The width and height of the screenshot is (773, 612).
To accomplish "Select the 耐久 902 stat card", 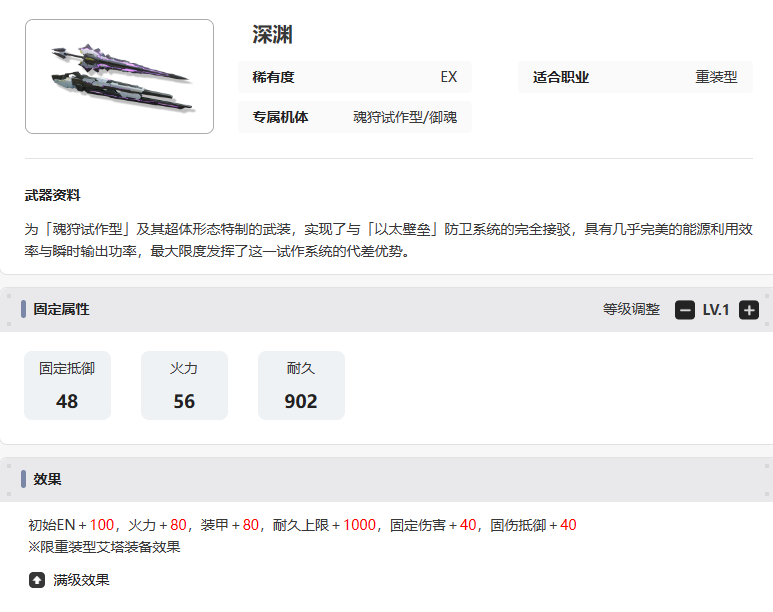I will (301, 385).
